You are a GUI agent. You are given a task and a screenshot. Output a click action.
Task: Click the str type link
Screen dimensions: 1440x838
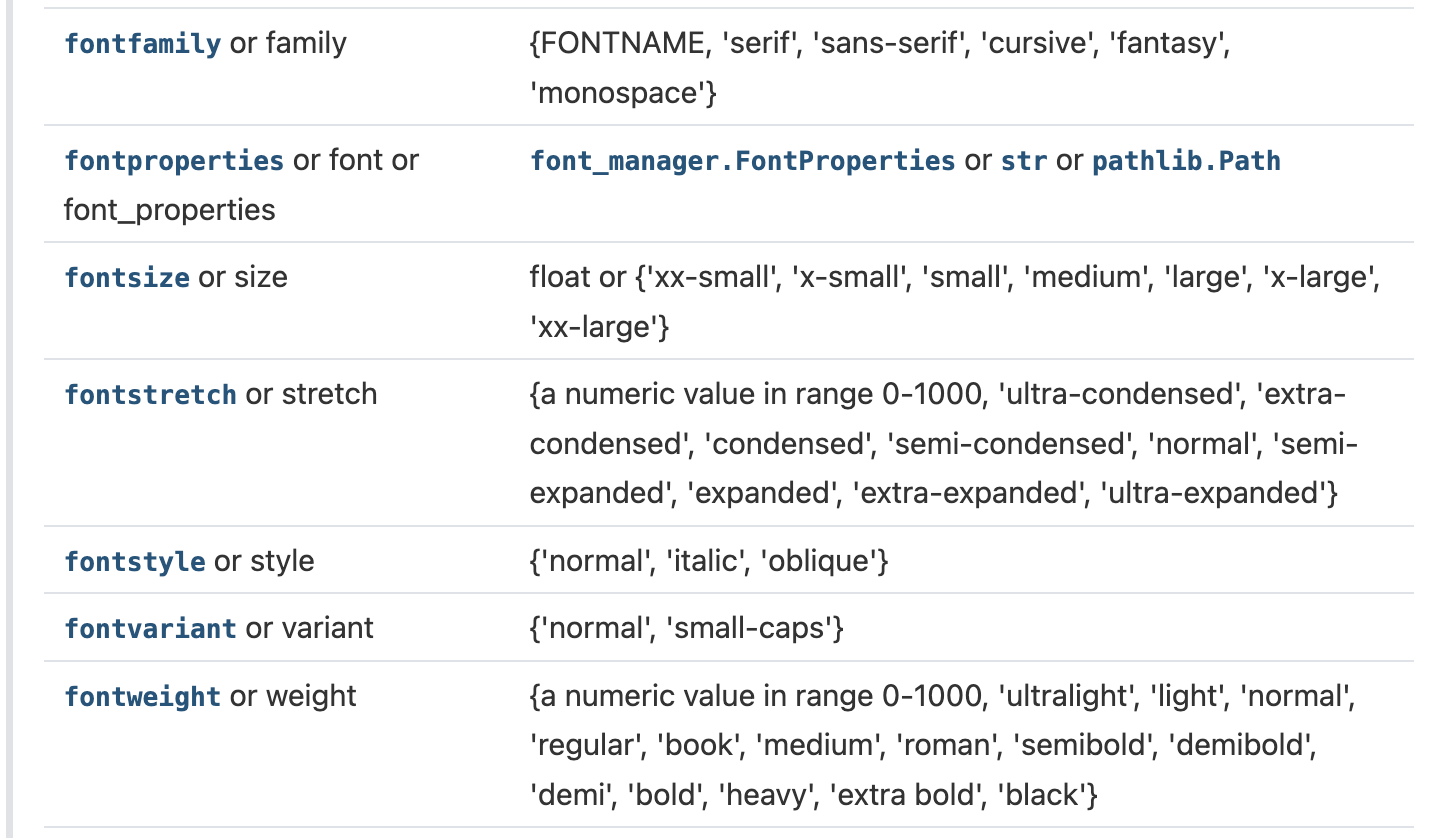click(x=1024, y=161)
